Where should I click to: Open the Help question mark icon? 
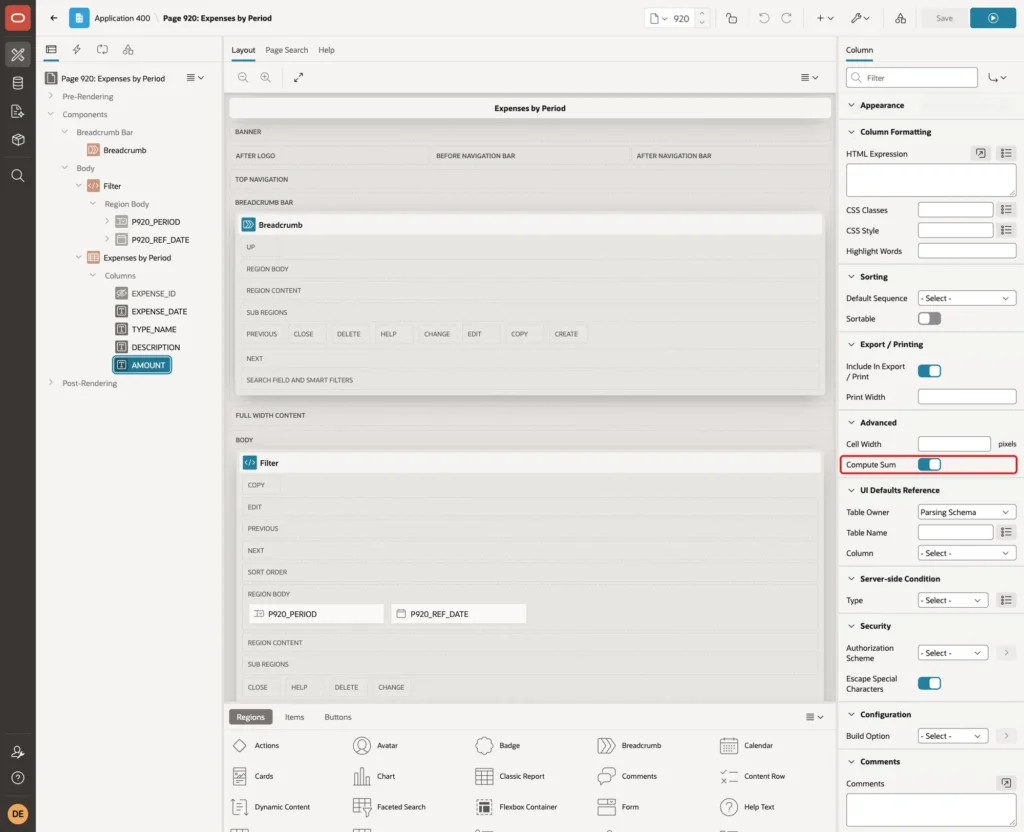click(18, 778)
